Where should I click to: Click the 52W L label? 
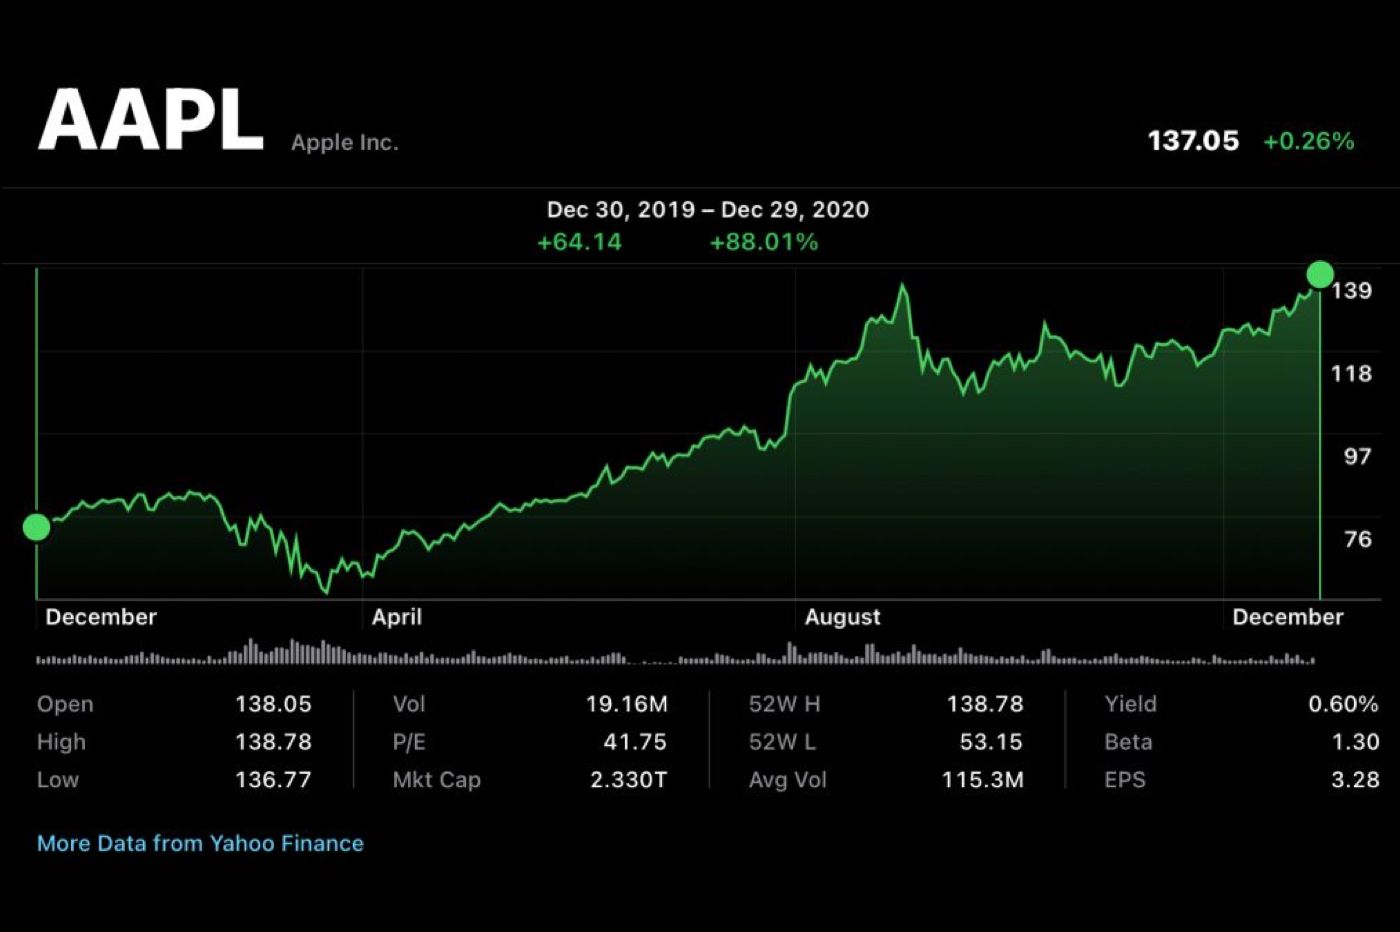coord(783,742)
